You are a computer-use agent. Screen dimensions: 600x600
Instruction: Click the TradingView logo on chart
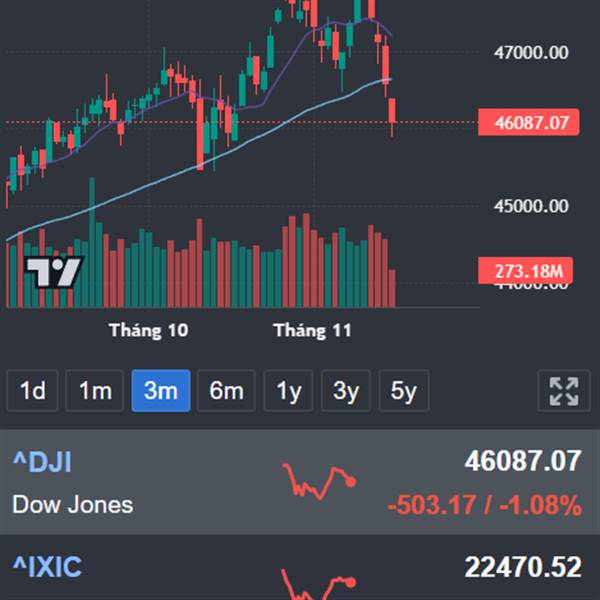(x=53, y=271)
